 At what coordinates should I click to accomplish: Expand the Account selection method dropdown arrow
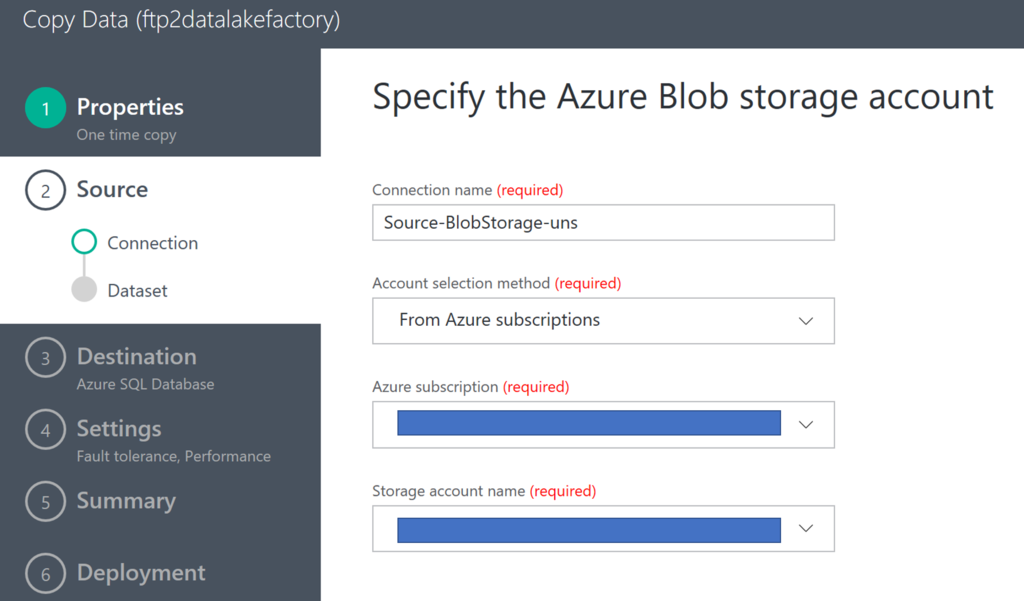tap(806, 321)
